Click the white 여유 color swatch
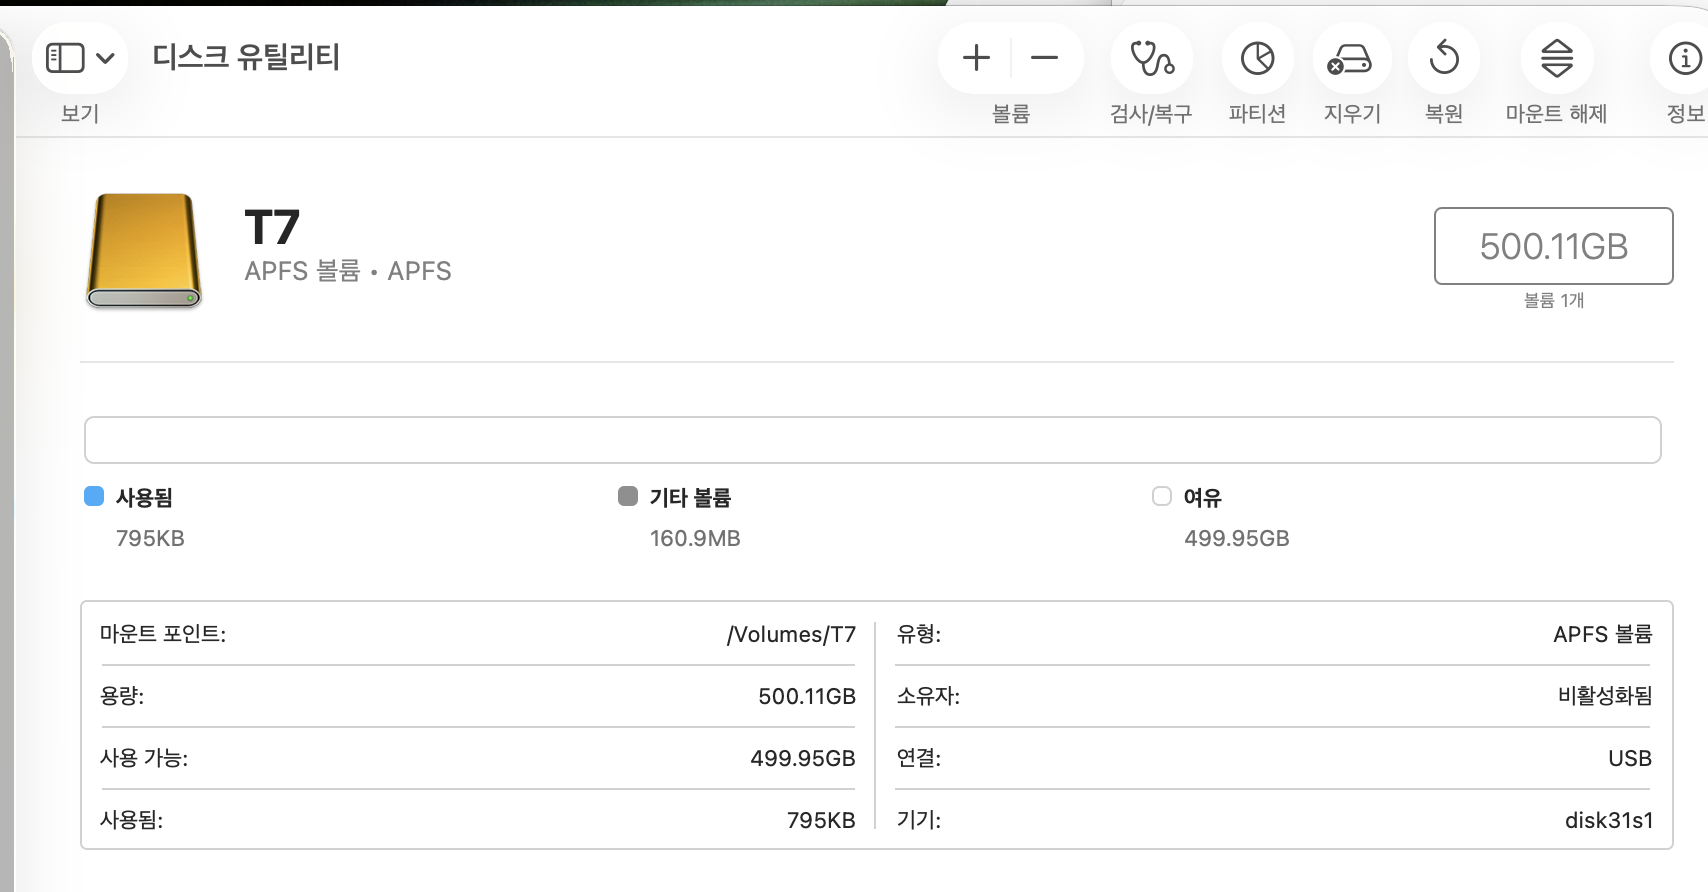The image size is (1708, 892). (1162, 496)
